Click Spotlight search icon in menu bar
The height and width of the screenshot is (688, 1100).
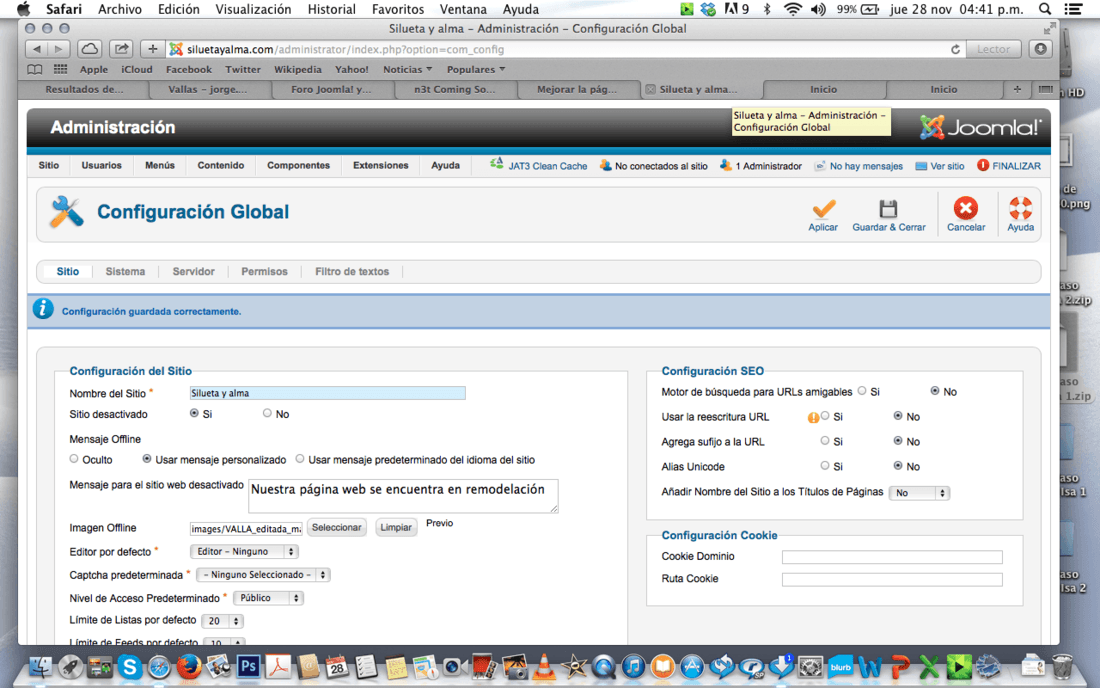point(1045,9)
